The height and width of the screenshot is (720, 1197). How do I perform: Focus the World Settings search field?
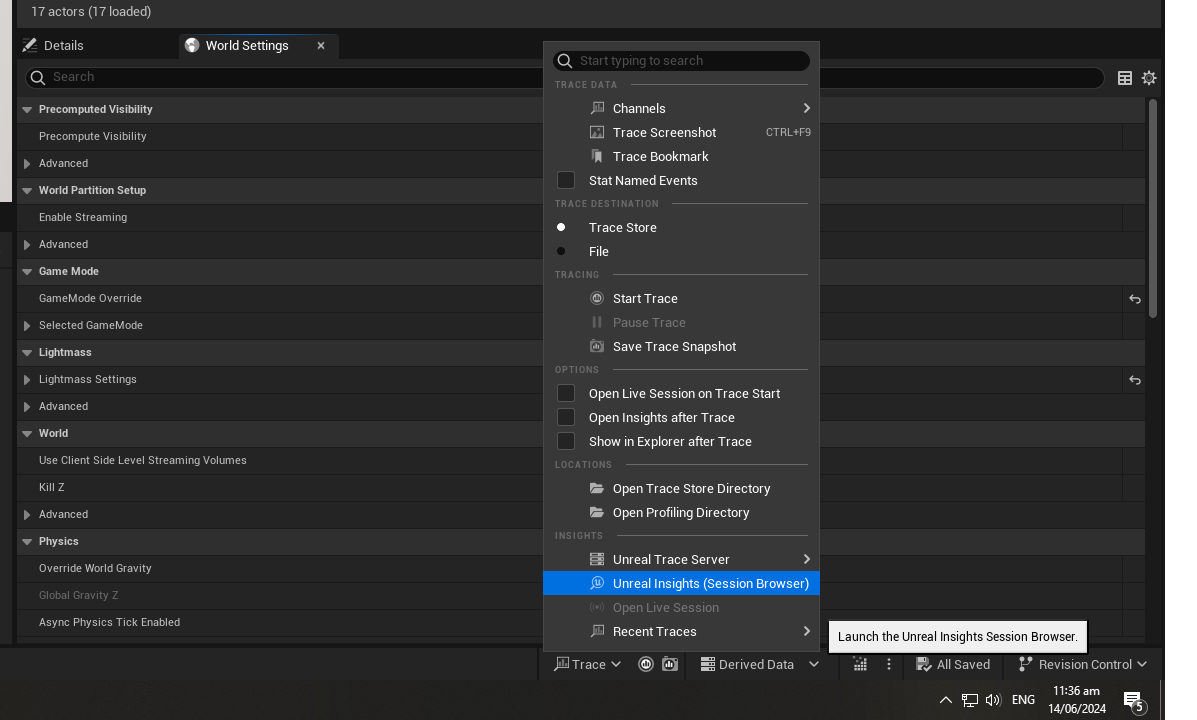coord(565,77)
